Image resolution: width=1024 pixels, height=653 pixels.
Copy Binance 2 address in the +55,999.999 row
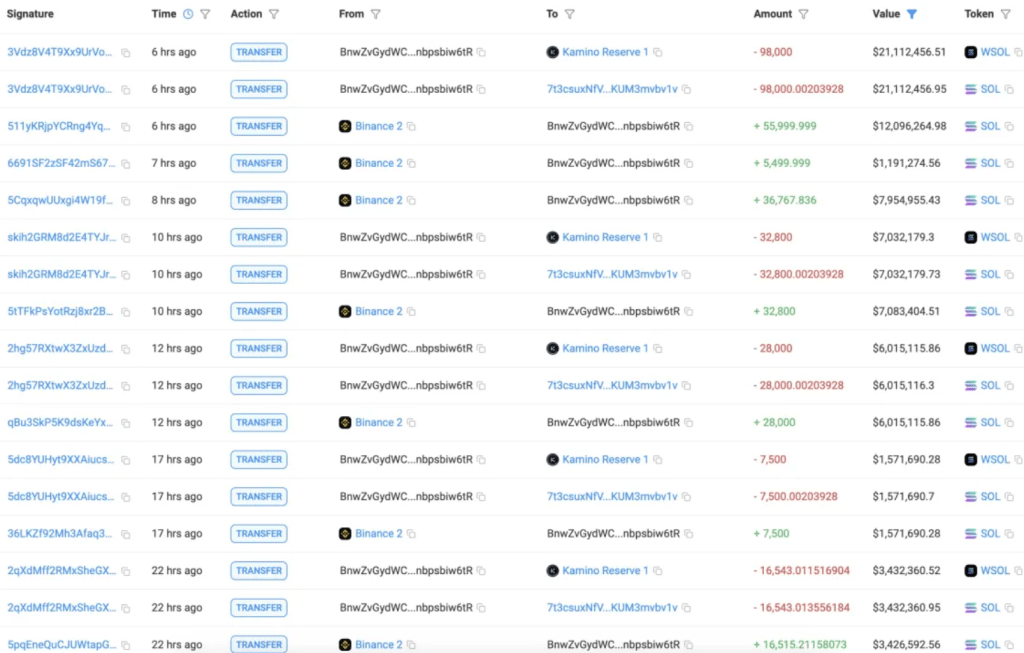click(411, 127)
